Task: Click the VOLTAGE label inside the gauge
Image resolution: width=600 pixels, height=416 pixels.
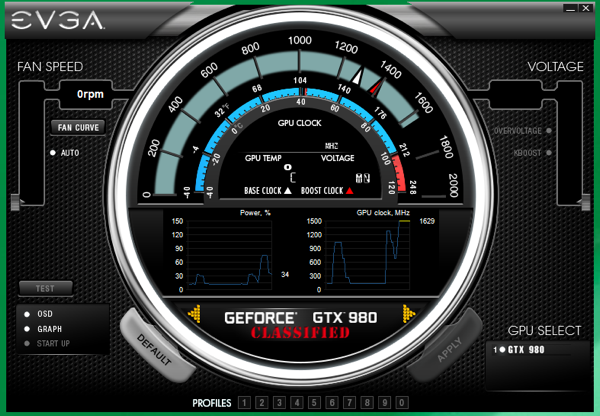Action: [x=338, y=158]
